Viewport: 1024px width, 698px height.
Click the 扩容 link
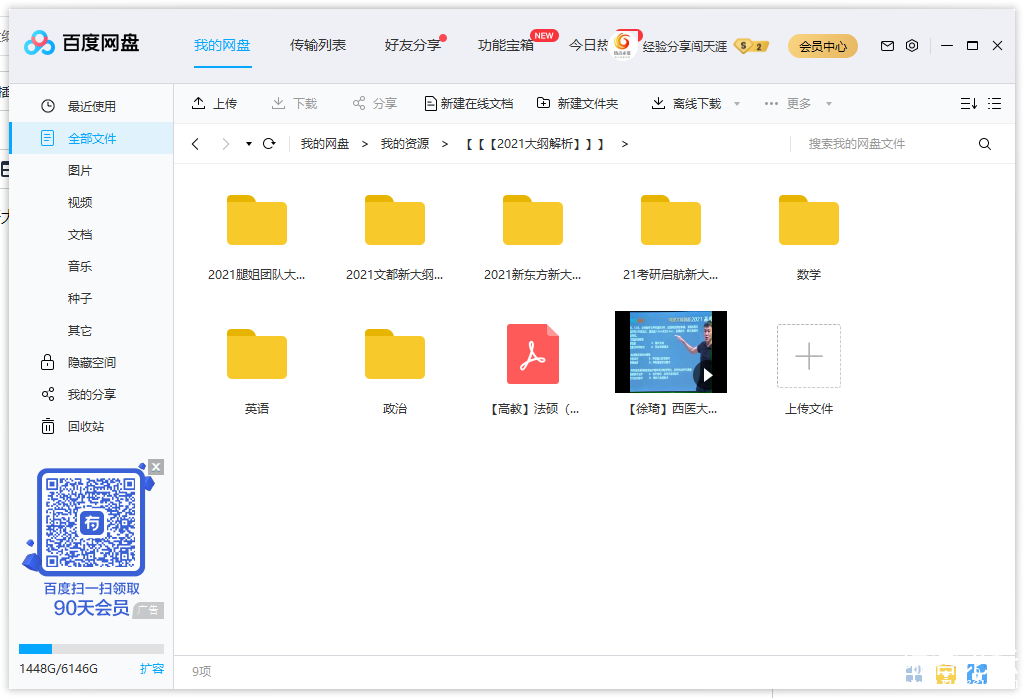151,668
